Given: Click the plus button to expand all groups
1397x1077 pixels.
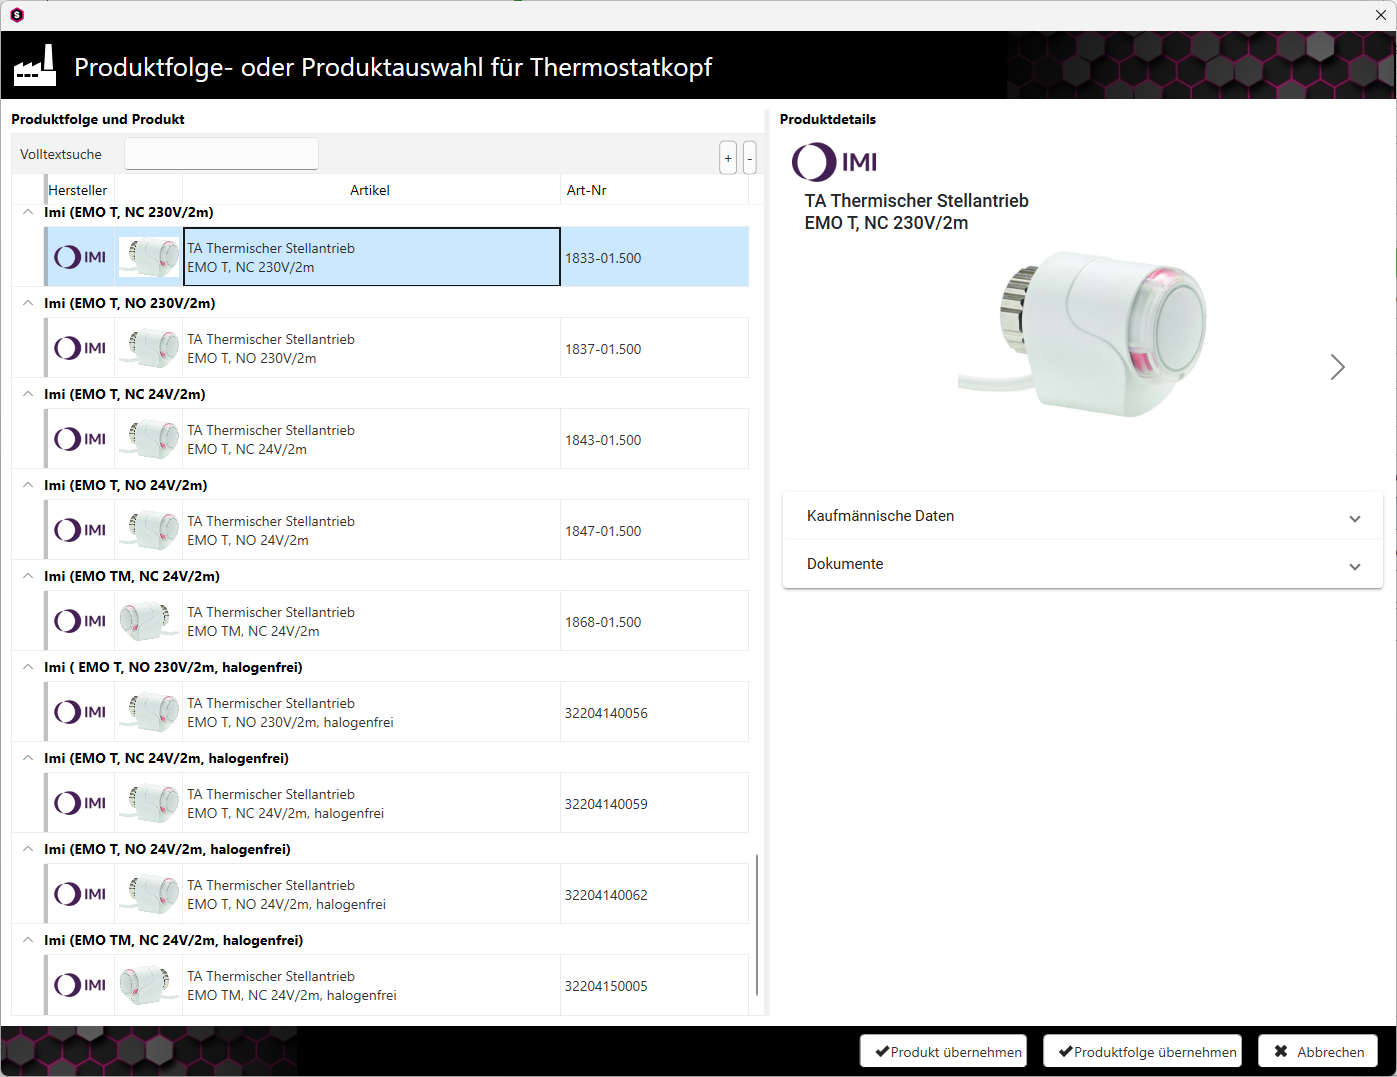Looking at the screenshot, I should (x=728, y=158).
